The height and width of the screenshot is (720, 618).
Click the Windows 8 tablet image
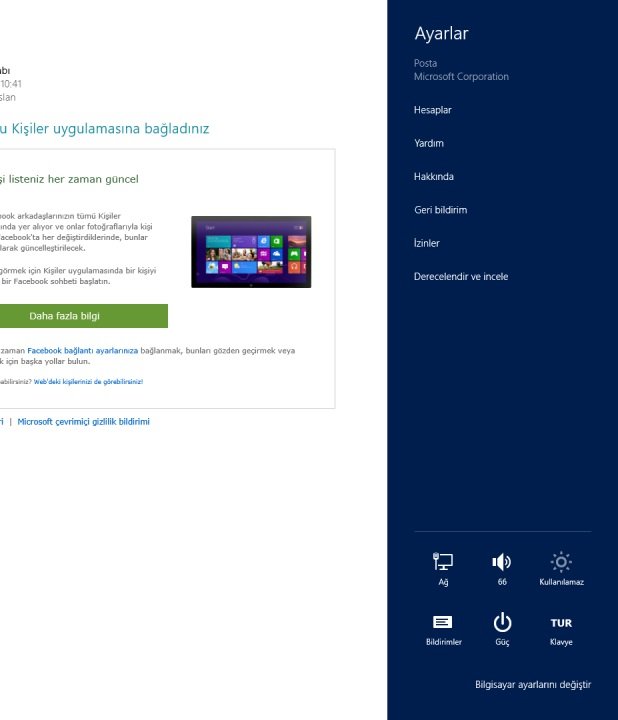251,252
